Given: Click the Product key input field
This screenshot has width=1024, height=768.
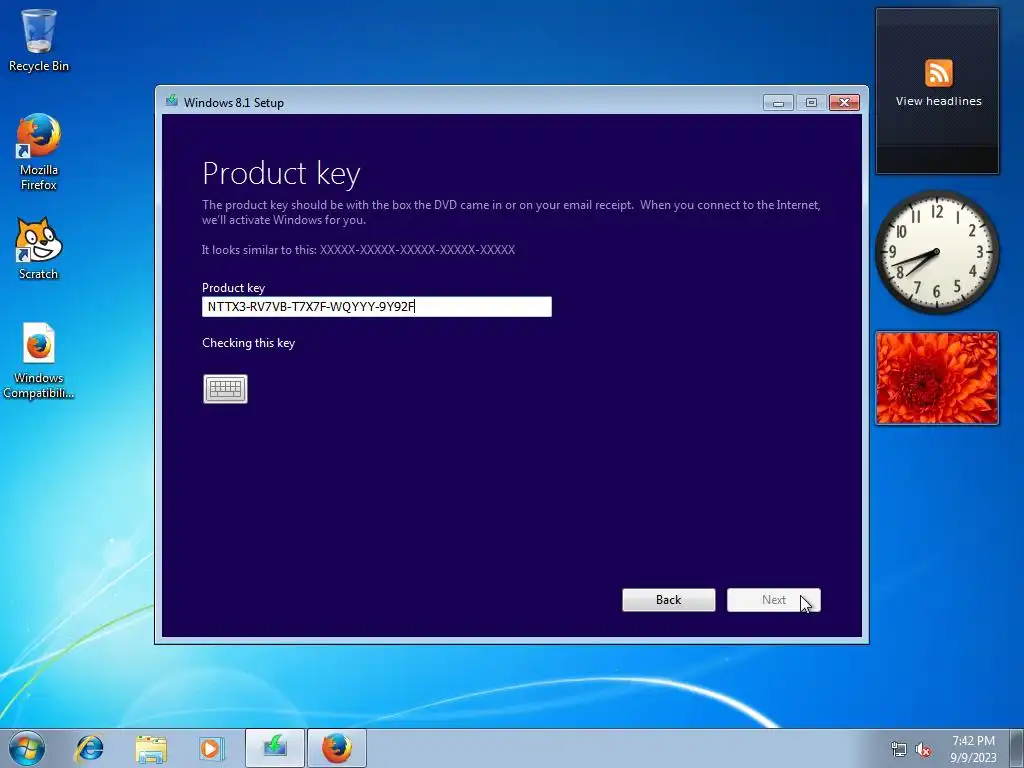Looking at the screenshot, I should click(377, 307).
